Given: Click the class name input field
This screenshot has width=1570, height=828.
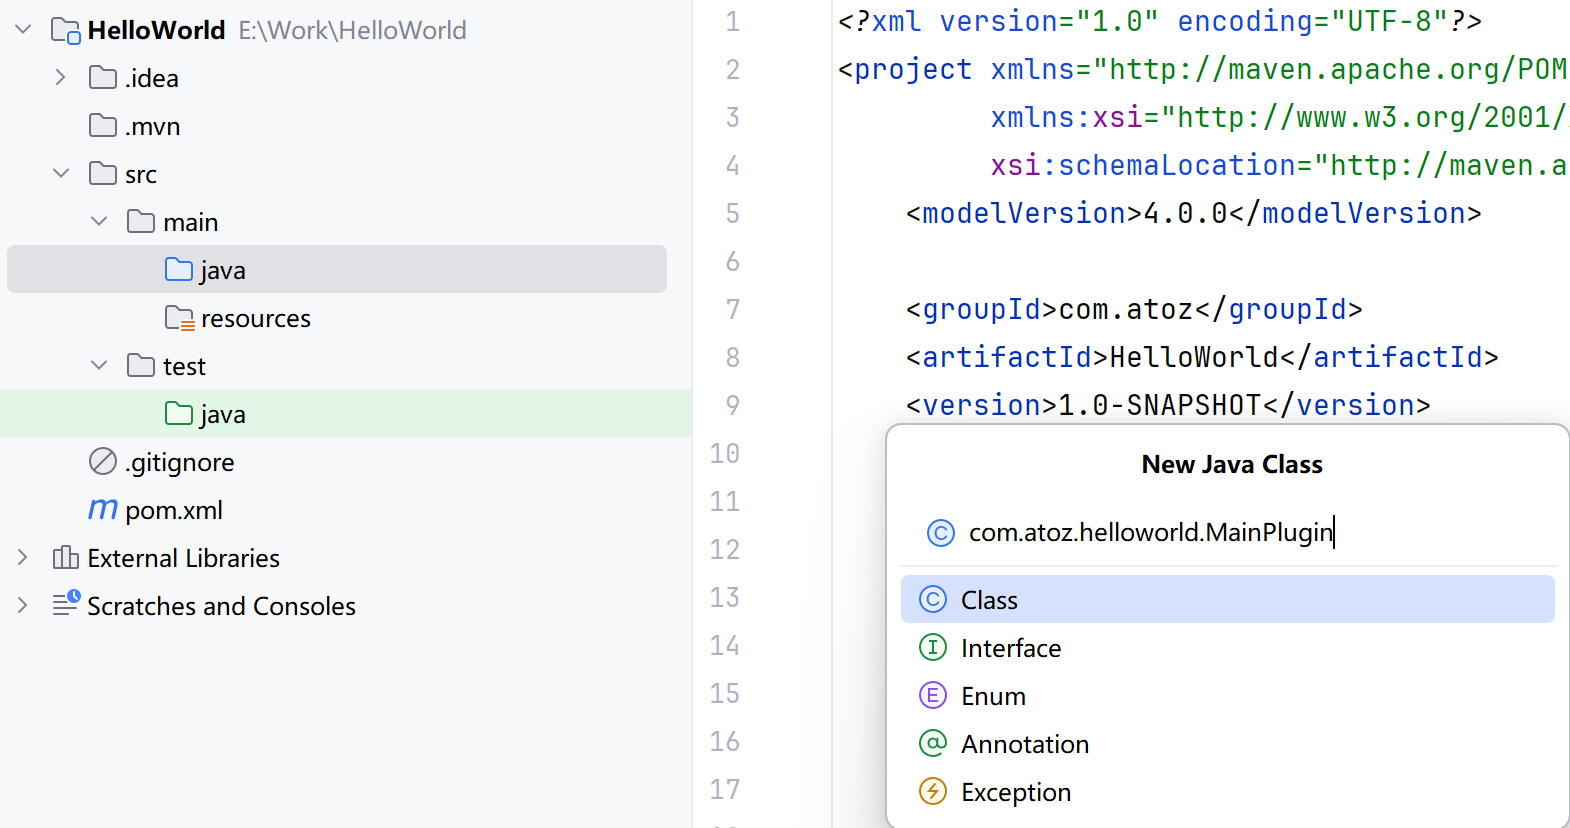Looking at the screenshot, I should (x=1150, y=532).
